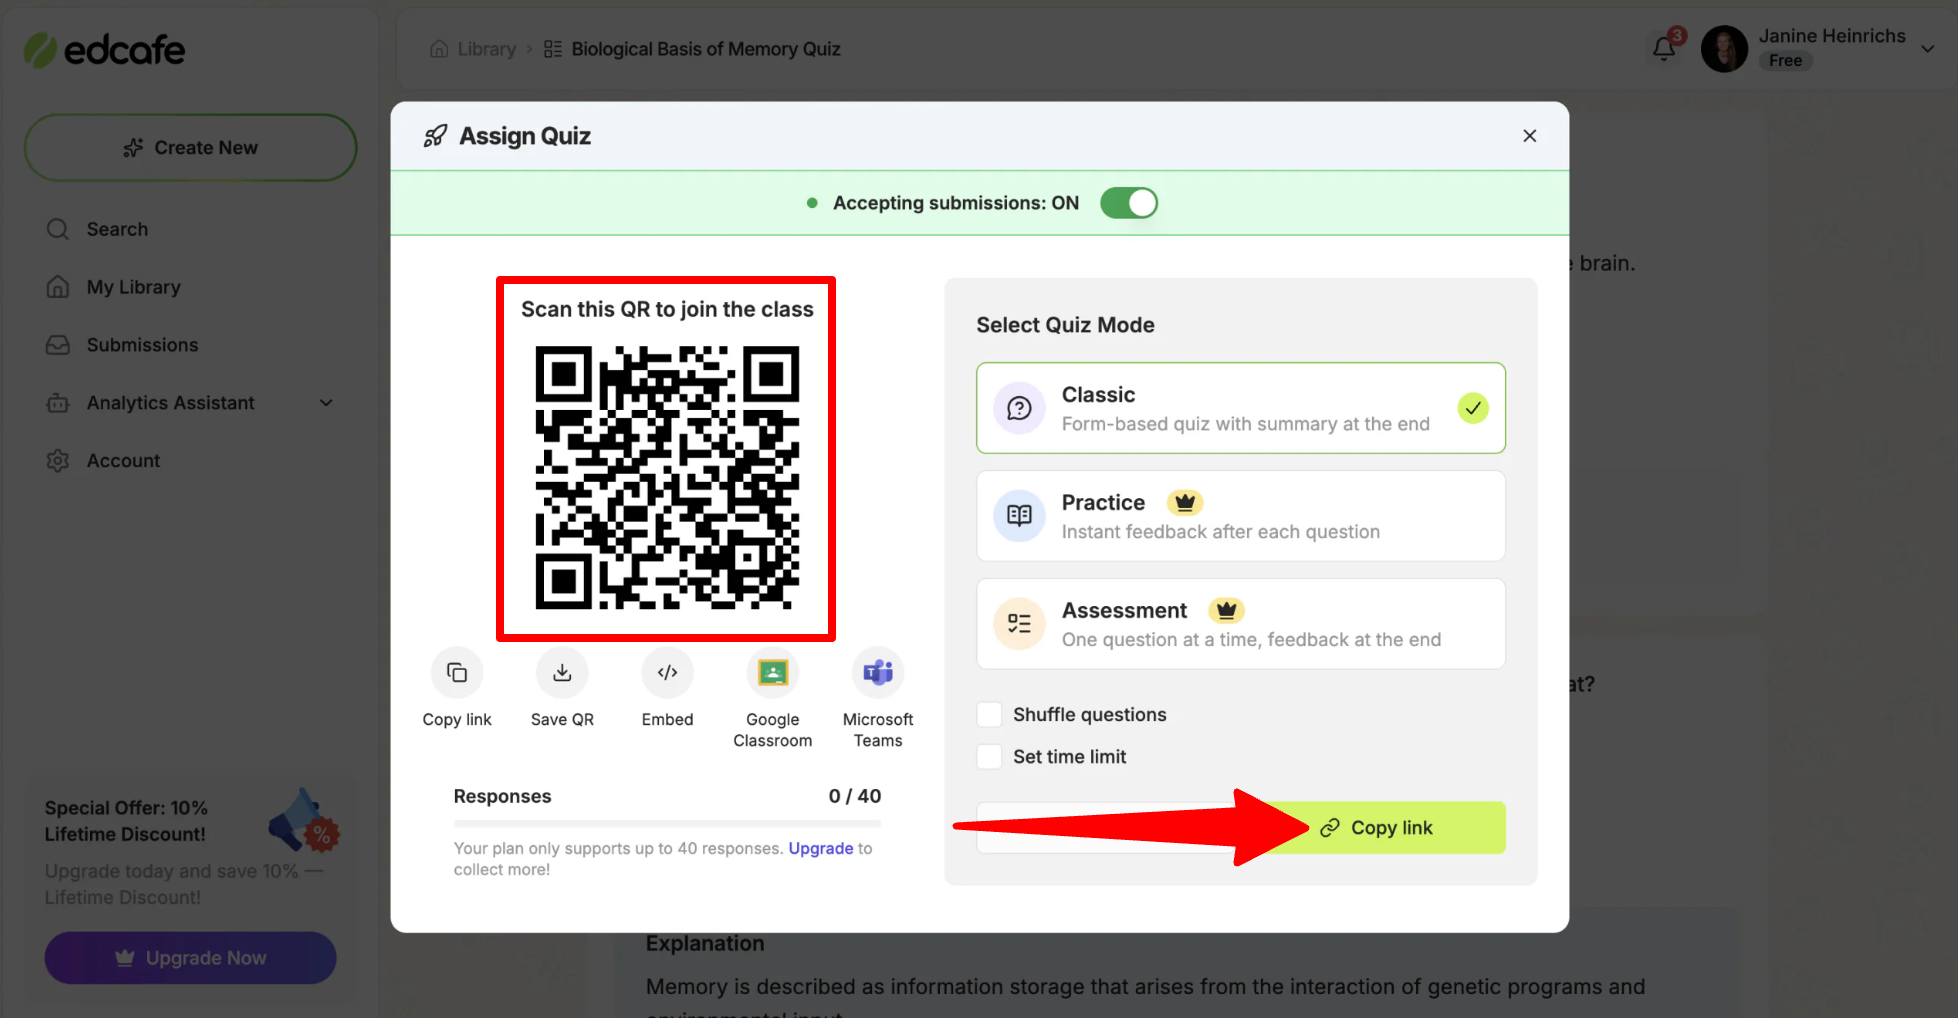Toggle Accepting submissions switch off

tap(1129, 203)
